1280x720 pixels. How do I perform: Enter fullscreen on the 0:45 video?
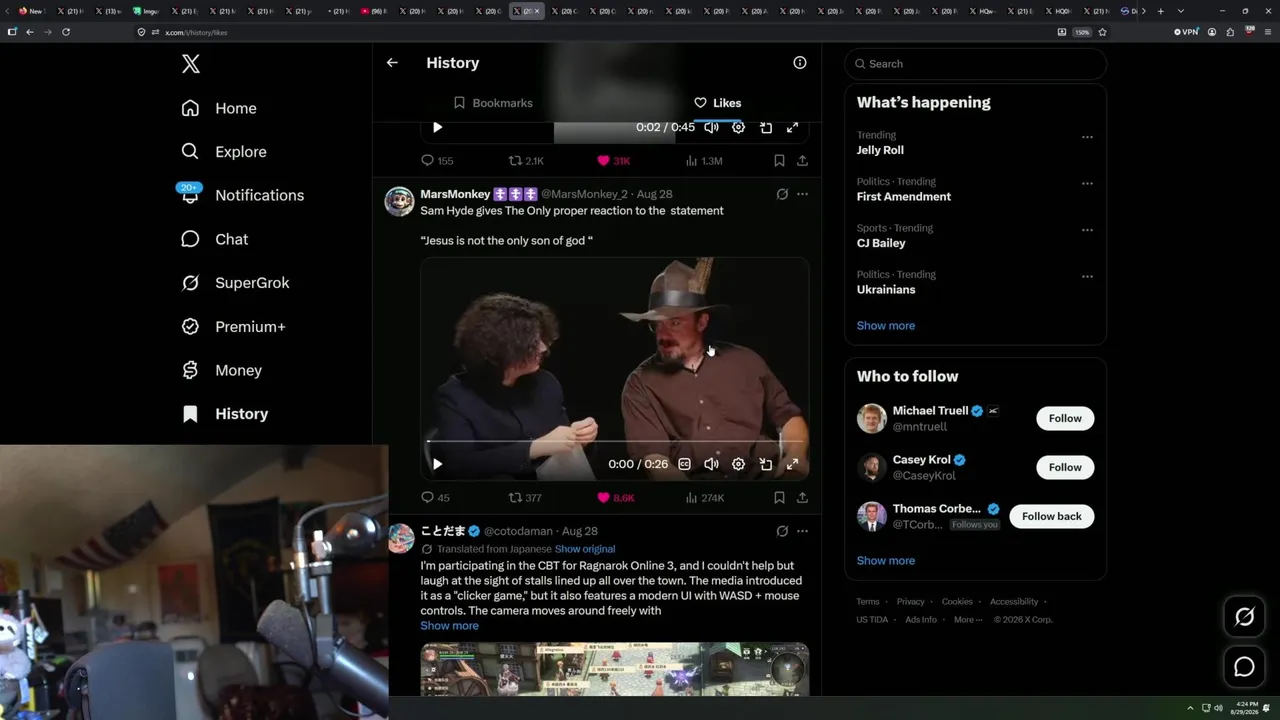click(792, 127)
